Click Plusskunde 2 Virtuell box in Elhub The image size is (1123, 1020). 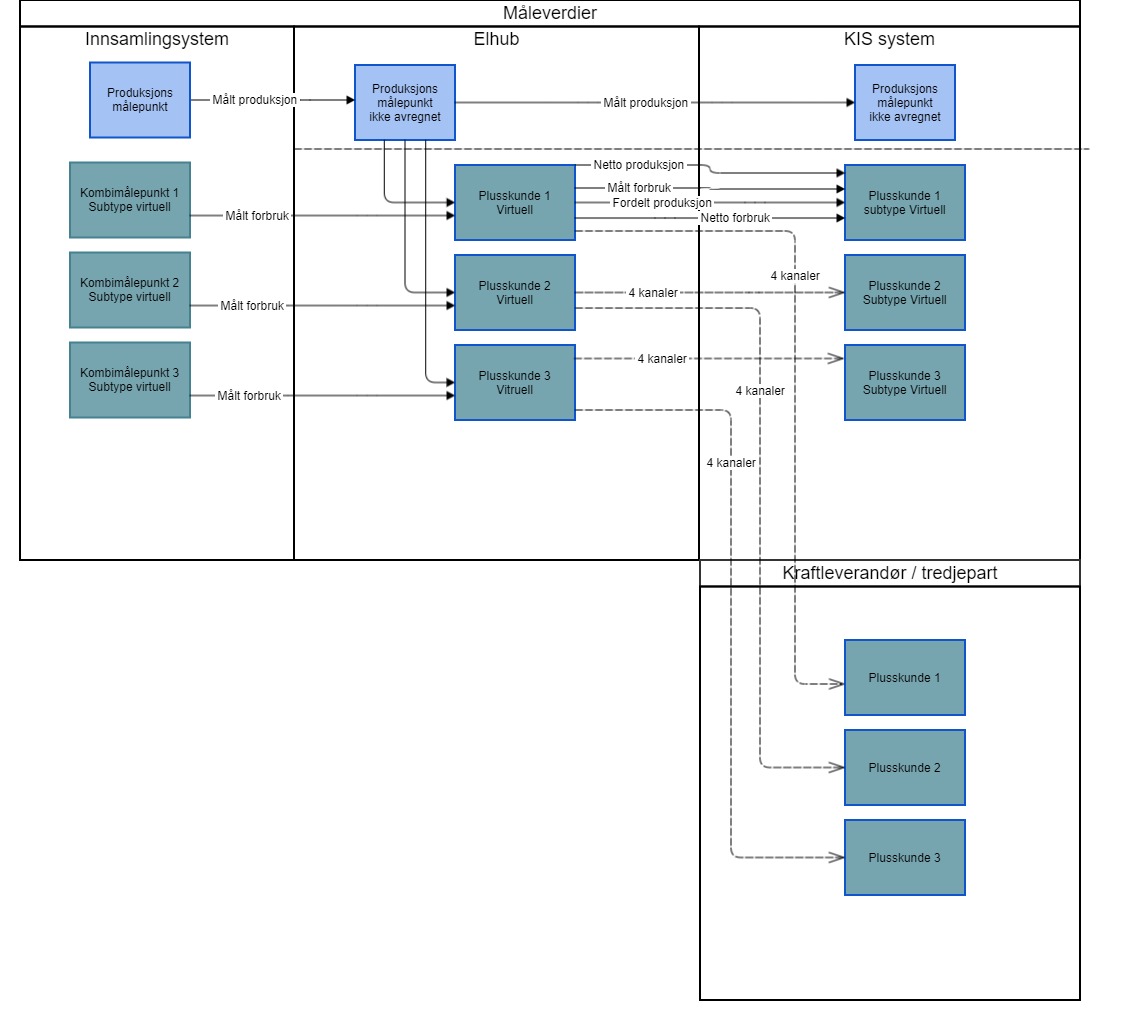[x=515, y=293]
